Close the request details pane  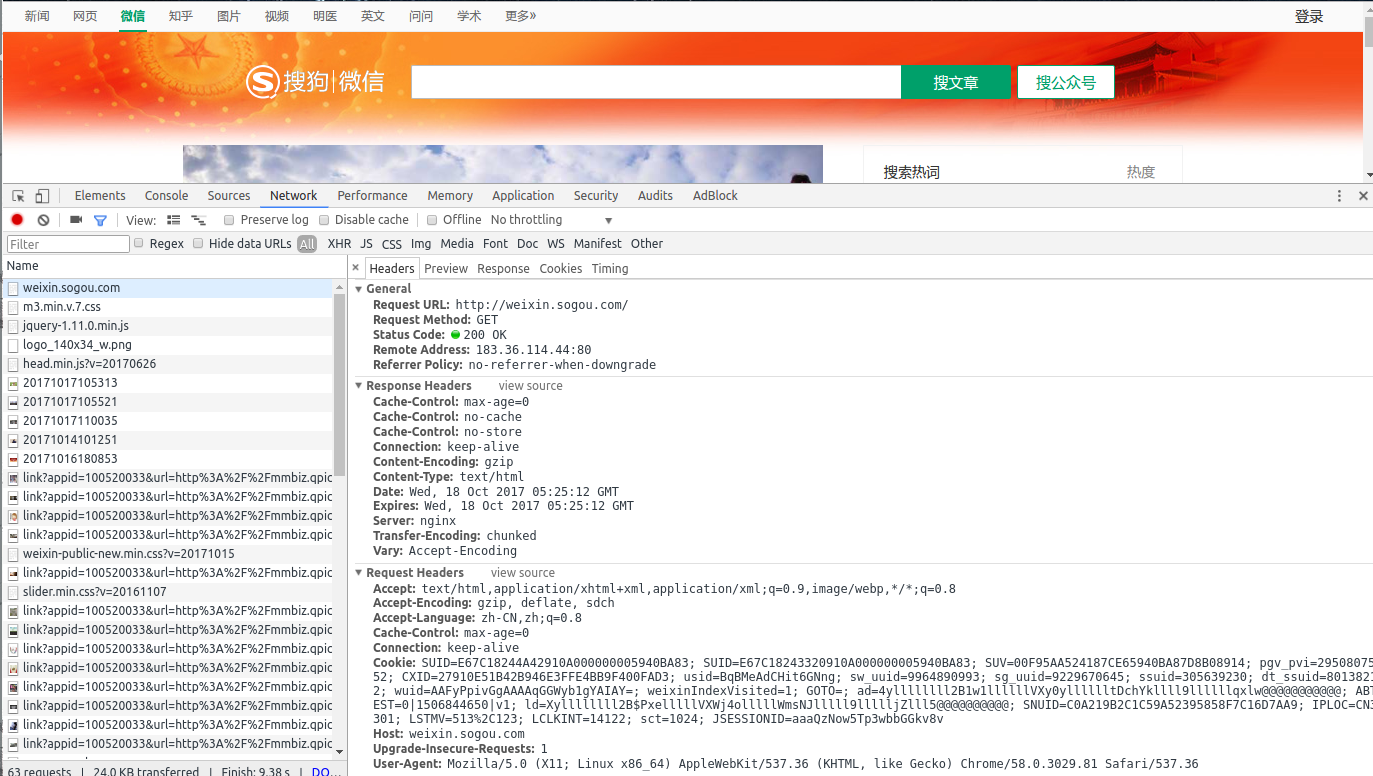pyautogui.click(x=356, y=268)
